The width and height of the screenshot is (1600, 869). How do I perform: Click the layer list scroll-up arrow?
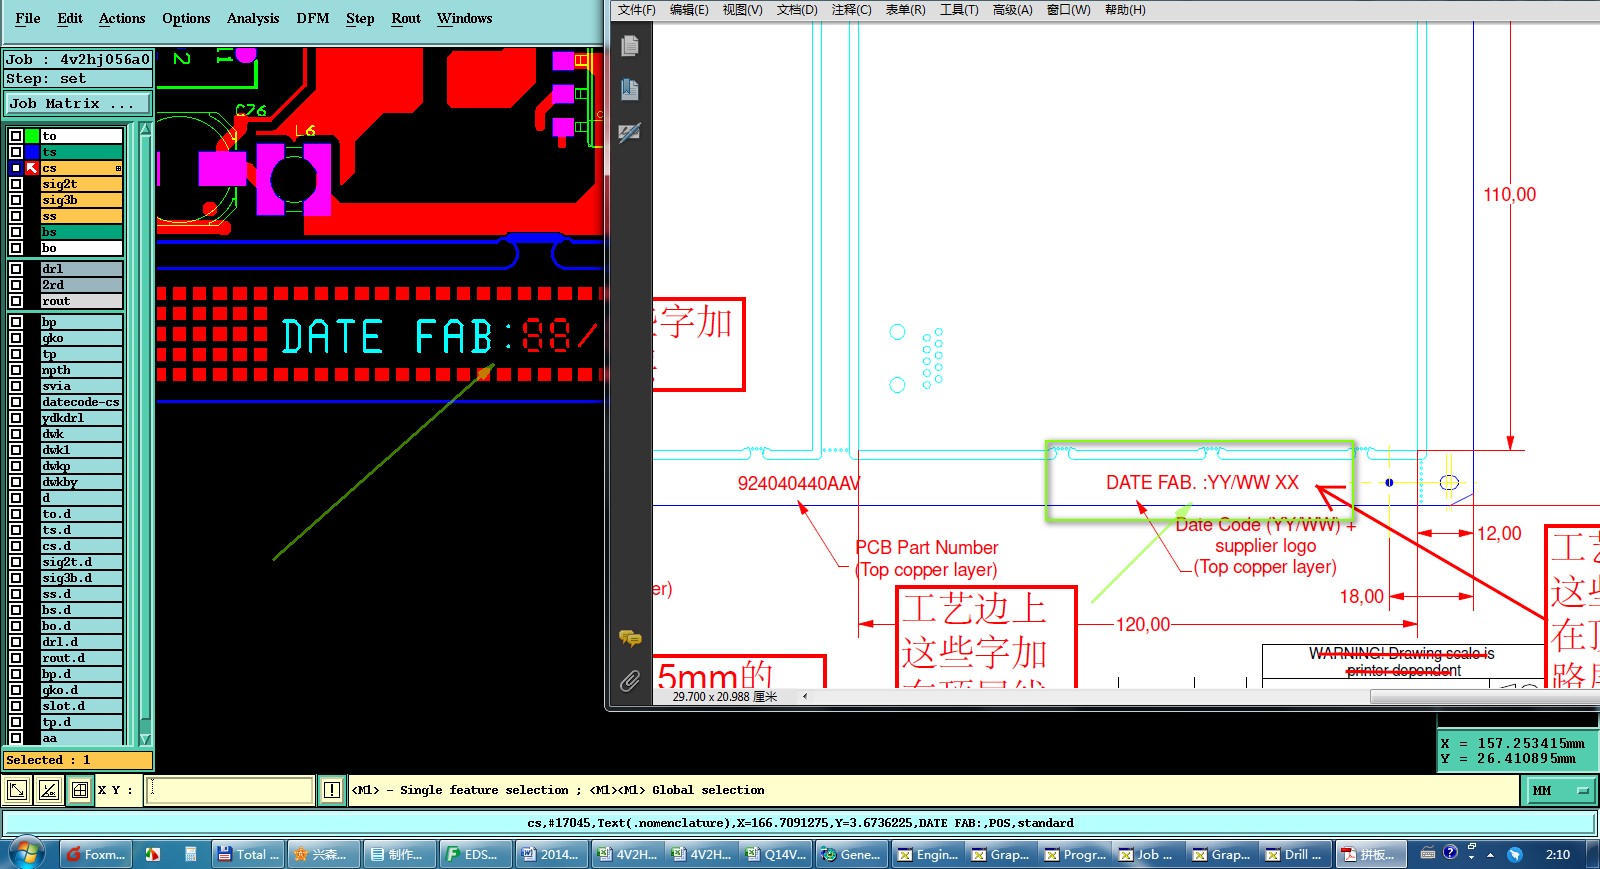145,129
